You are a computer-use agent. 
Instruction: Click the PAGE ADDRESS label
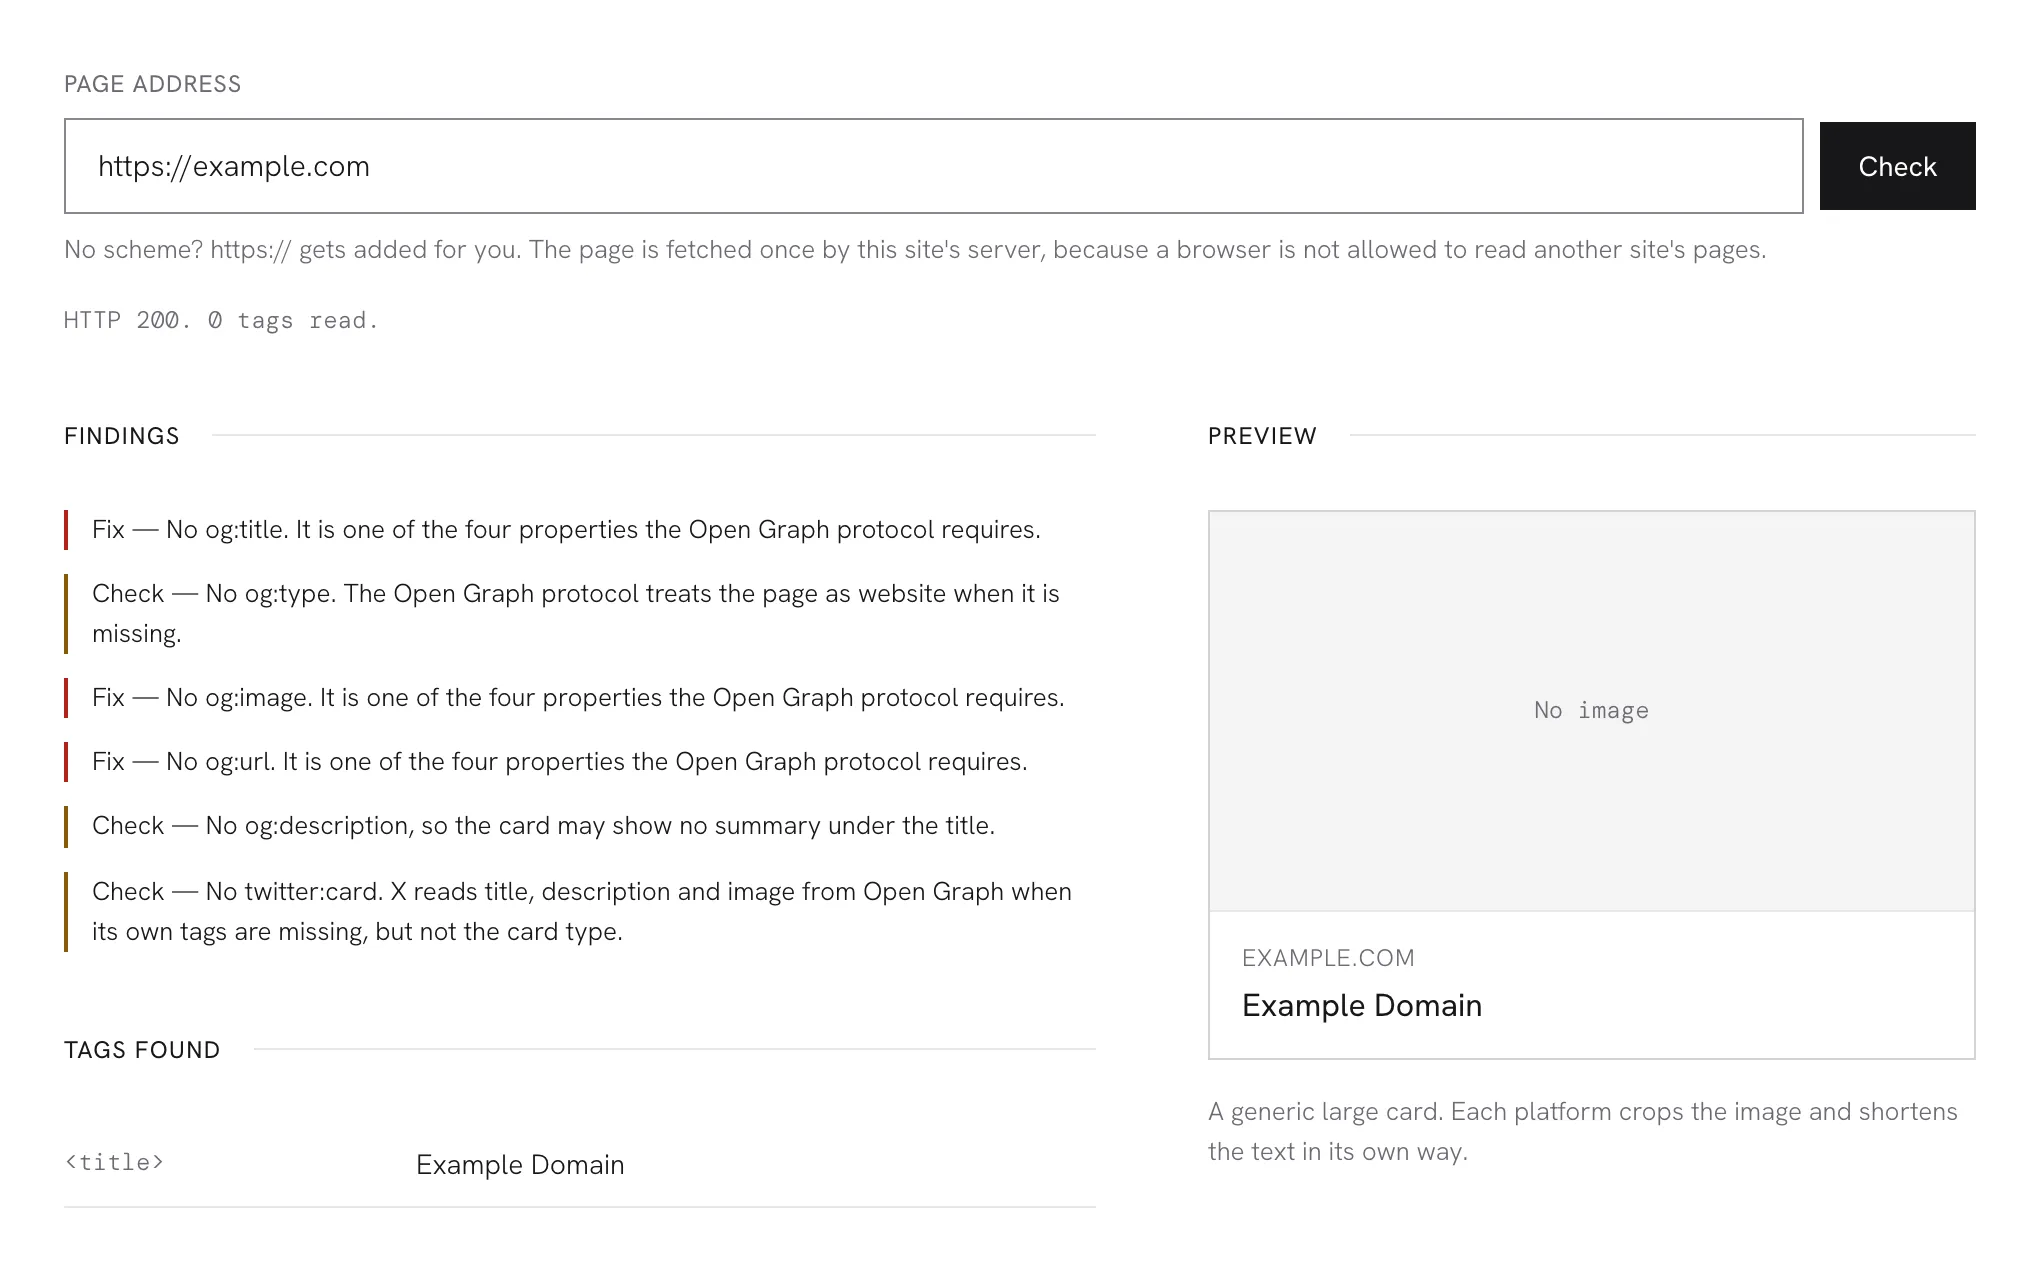click(153, 84)
